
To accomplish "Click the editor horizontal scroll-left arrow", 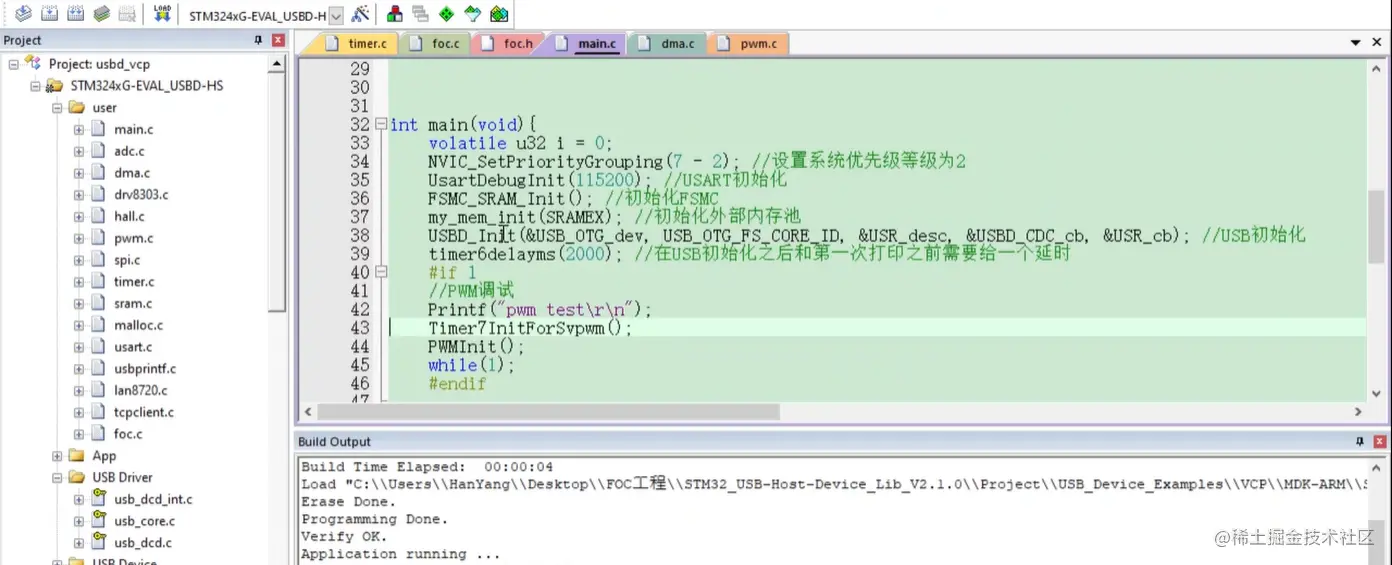I will click(x=308, y=412).
